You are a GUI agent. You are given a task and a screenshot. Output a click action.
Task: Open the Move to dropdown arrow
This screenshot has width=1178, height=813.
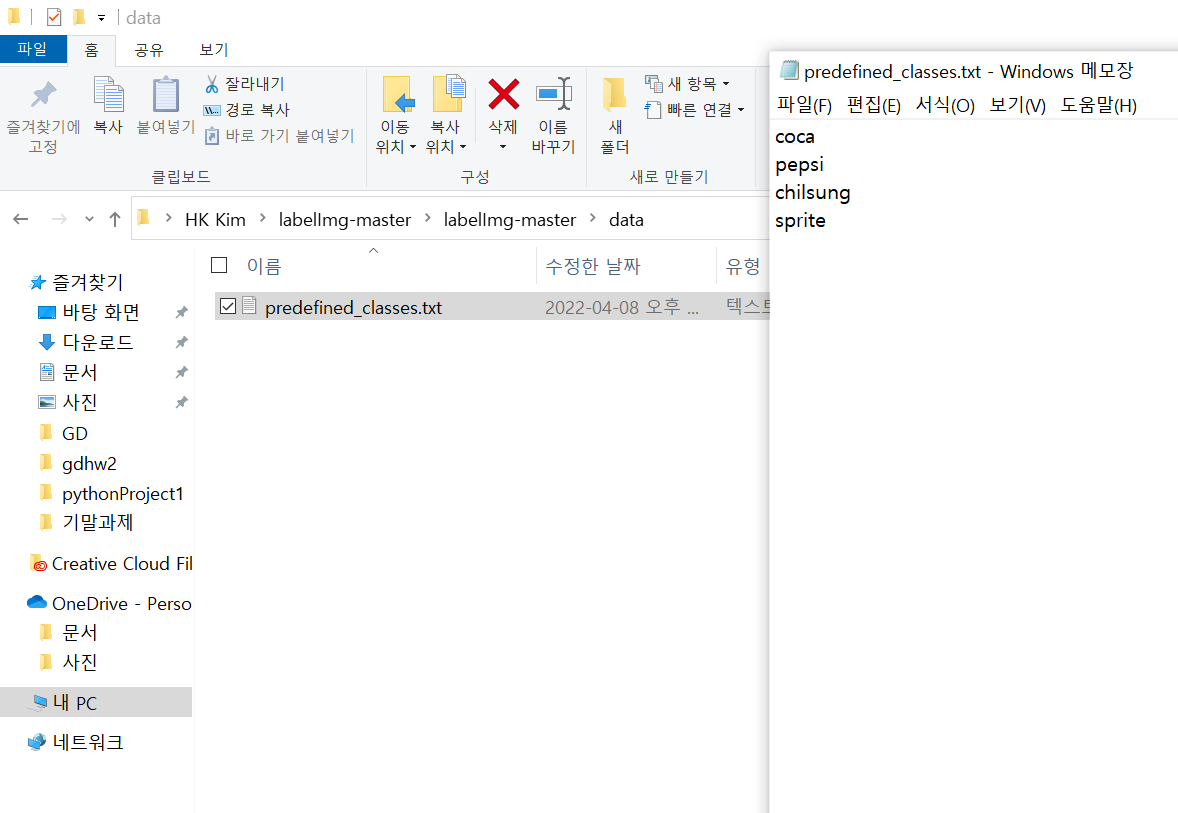coord(412,147)
